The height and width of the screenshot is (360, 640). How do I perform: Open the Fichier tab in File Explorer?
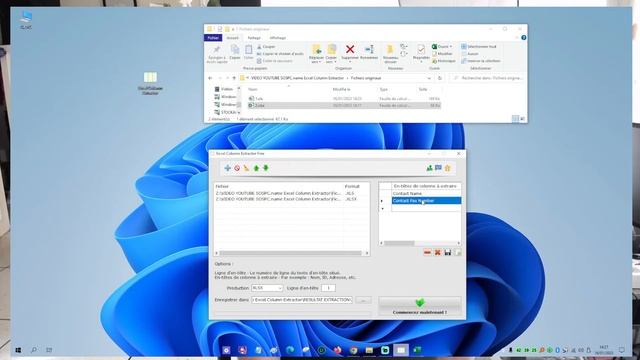tap(213, 38)
